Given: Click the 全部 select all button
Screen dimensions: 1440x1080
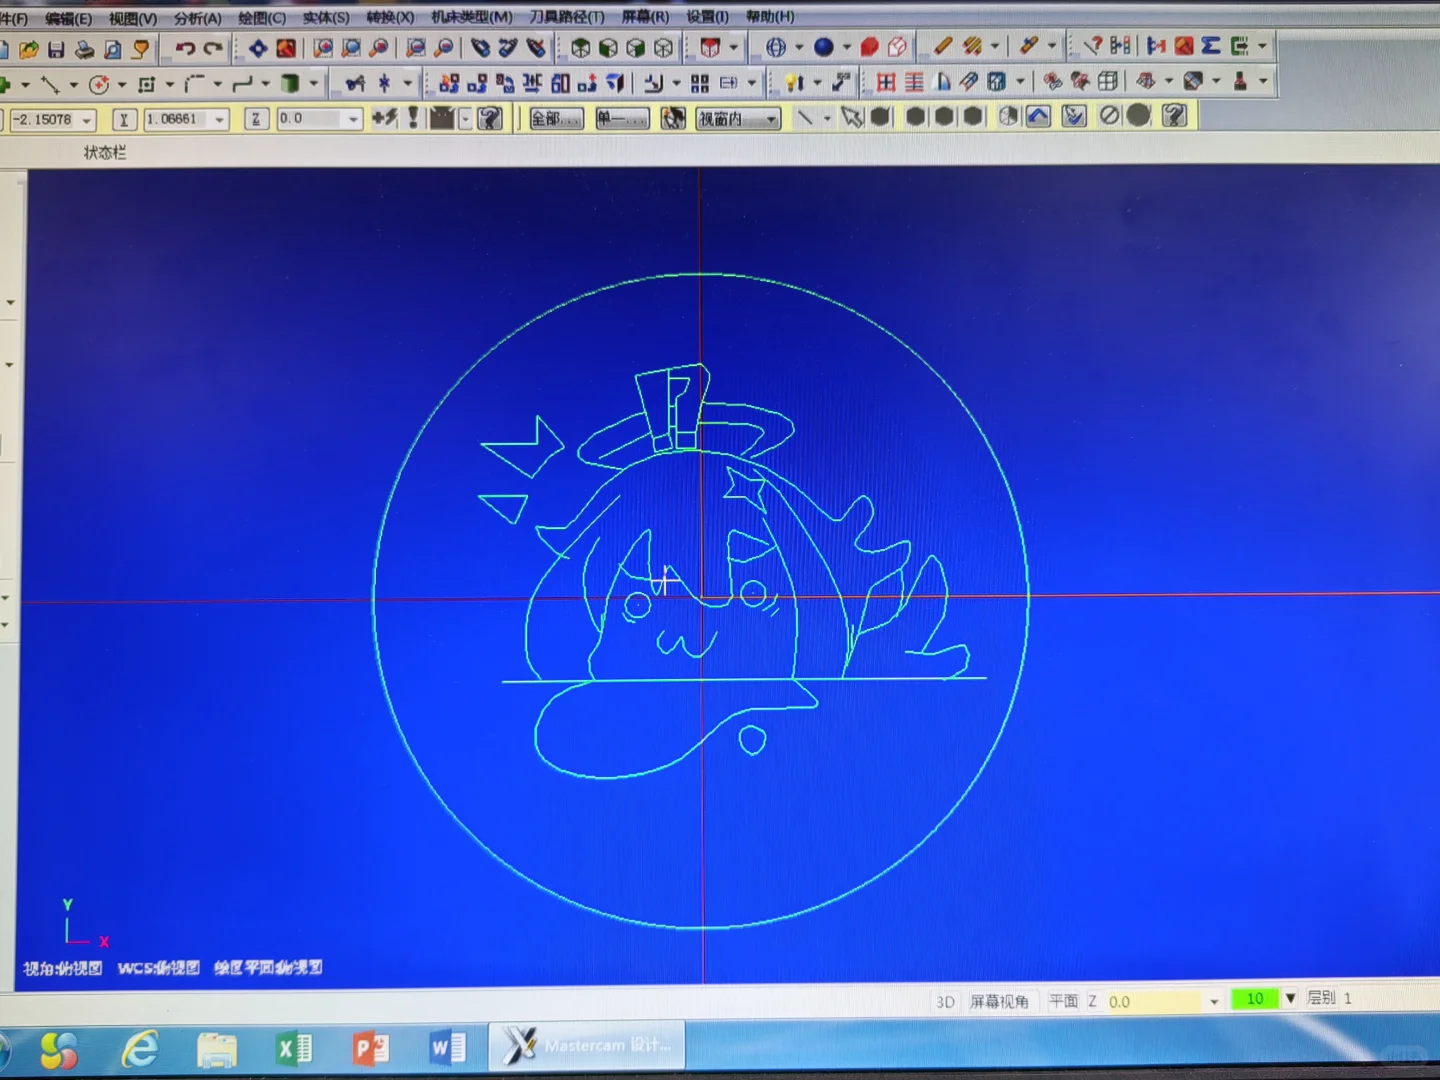Looking at the screenshot, I should tap(555, 119).
